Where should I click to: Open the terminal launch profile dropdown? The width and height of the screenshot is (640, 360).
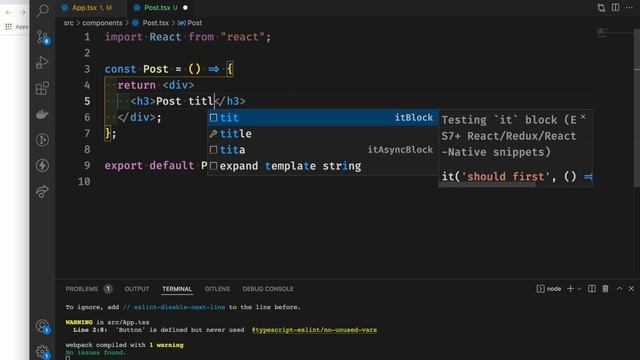579,289
